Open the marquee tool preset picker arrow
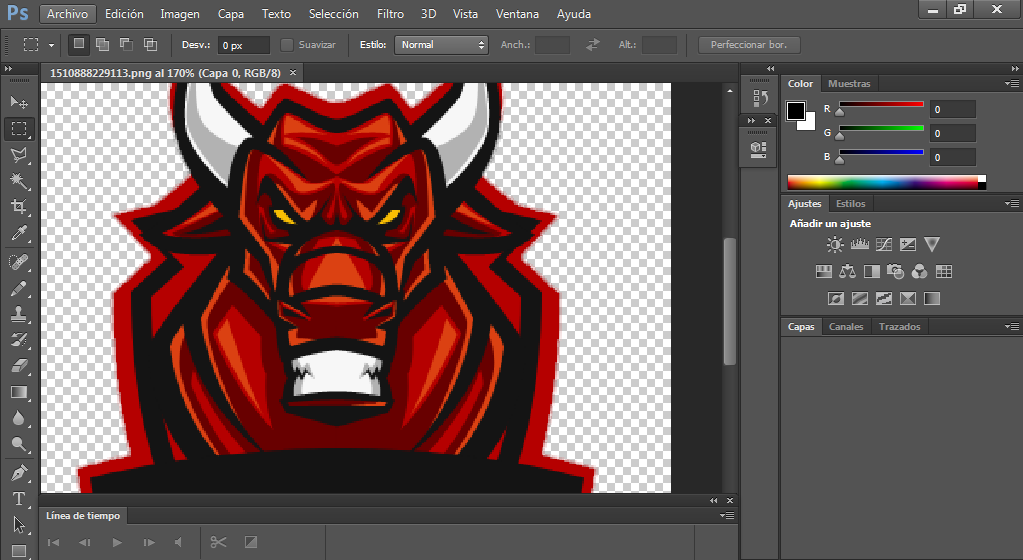The height and width of the screenshot is (560, 1023). click(x=51, y=45)
